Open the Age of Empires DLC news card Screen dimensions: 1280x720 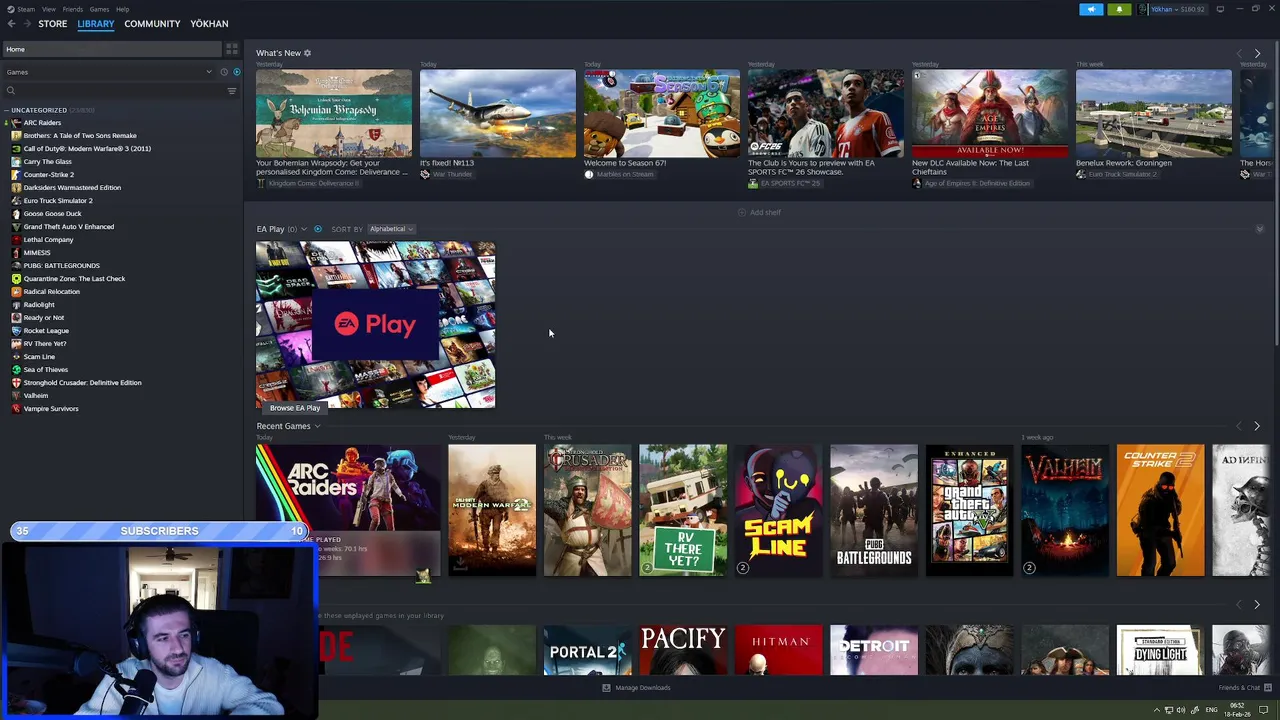point(989,114)
